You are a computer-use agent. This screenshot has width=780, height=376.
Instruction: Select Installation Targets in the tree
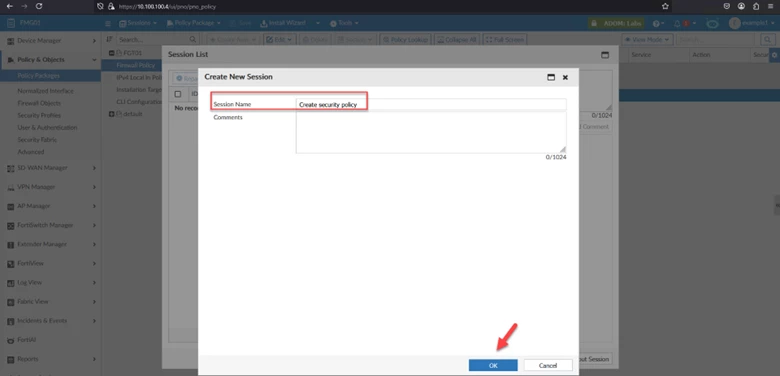click(x=139, y=90)
